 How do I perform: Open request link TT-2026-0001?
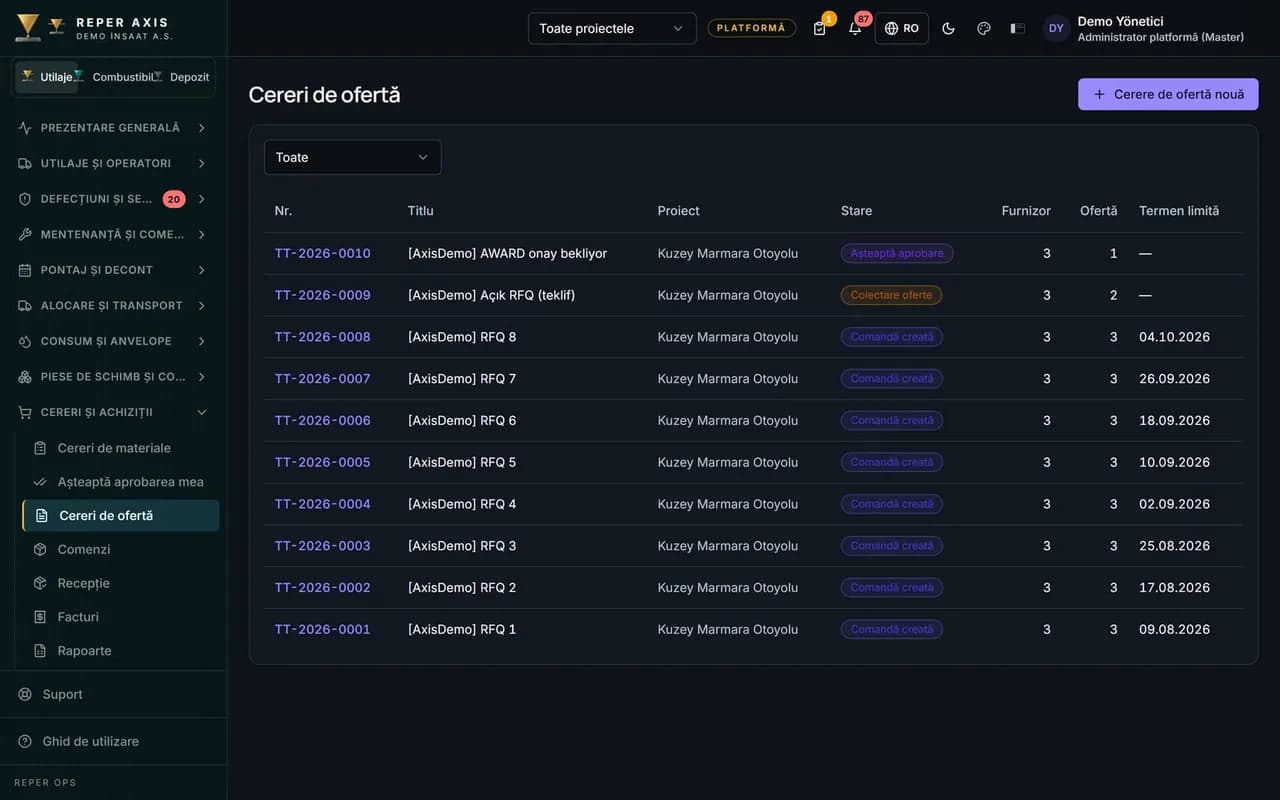[x=323, y=629]
